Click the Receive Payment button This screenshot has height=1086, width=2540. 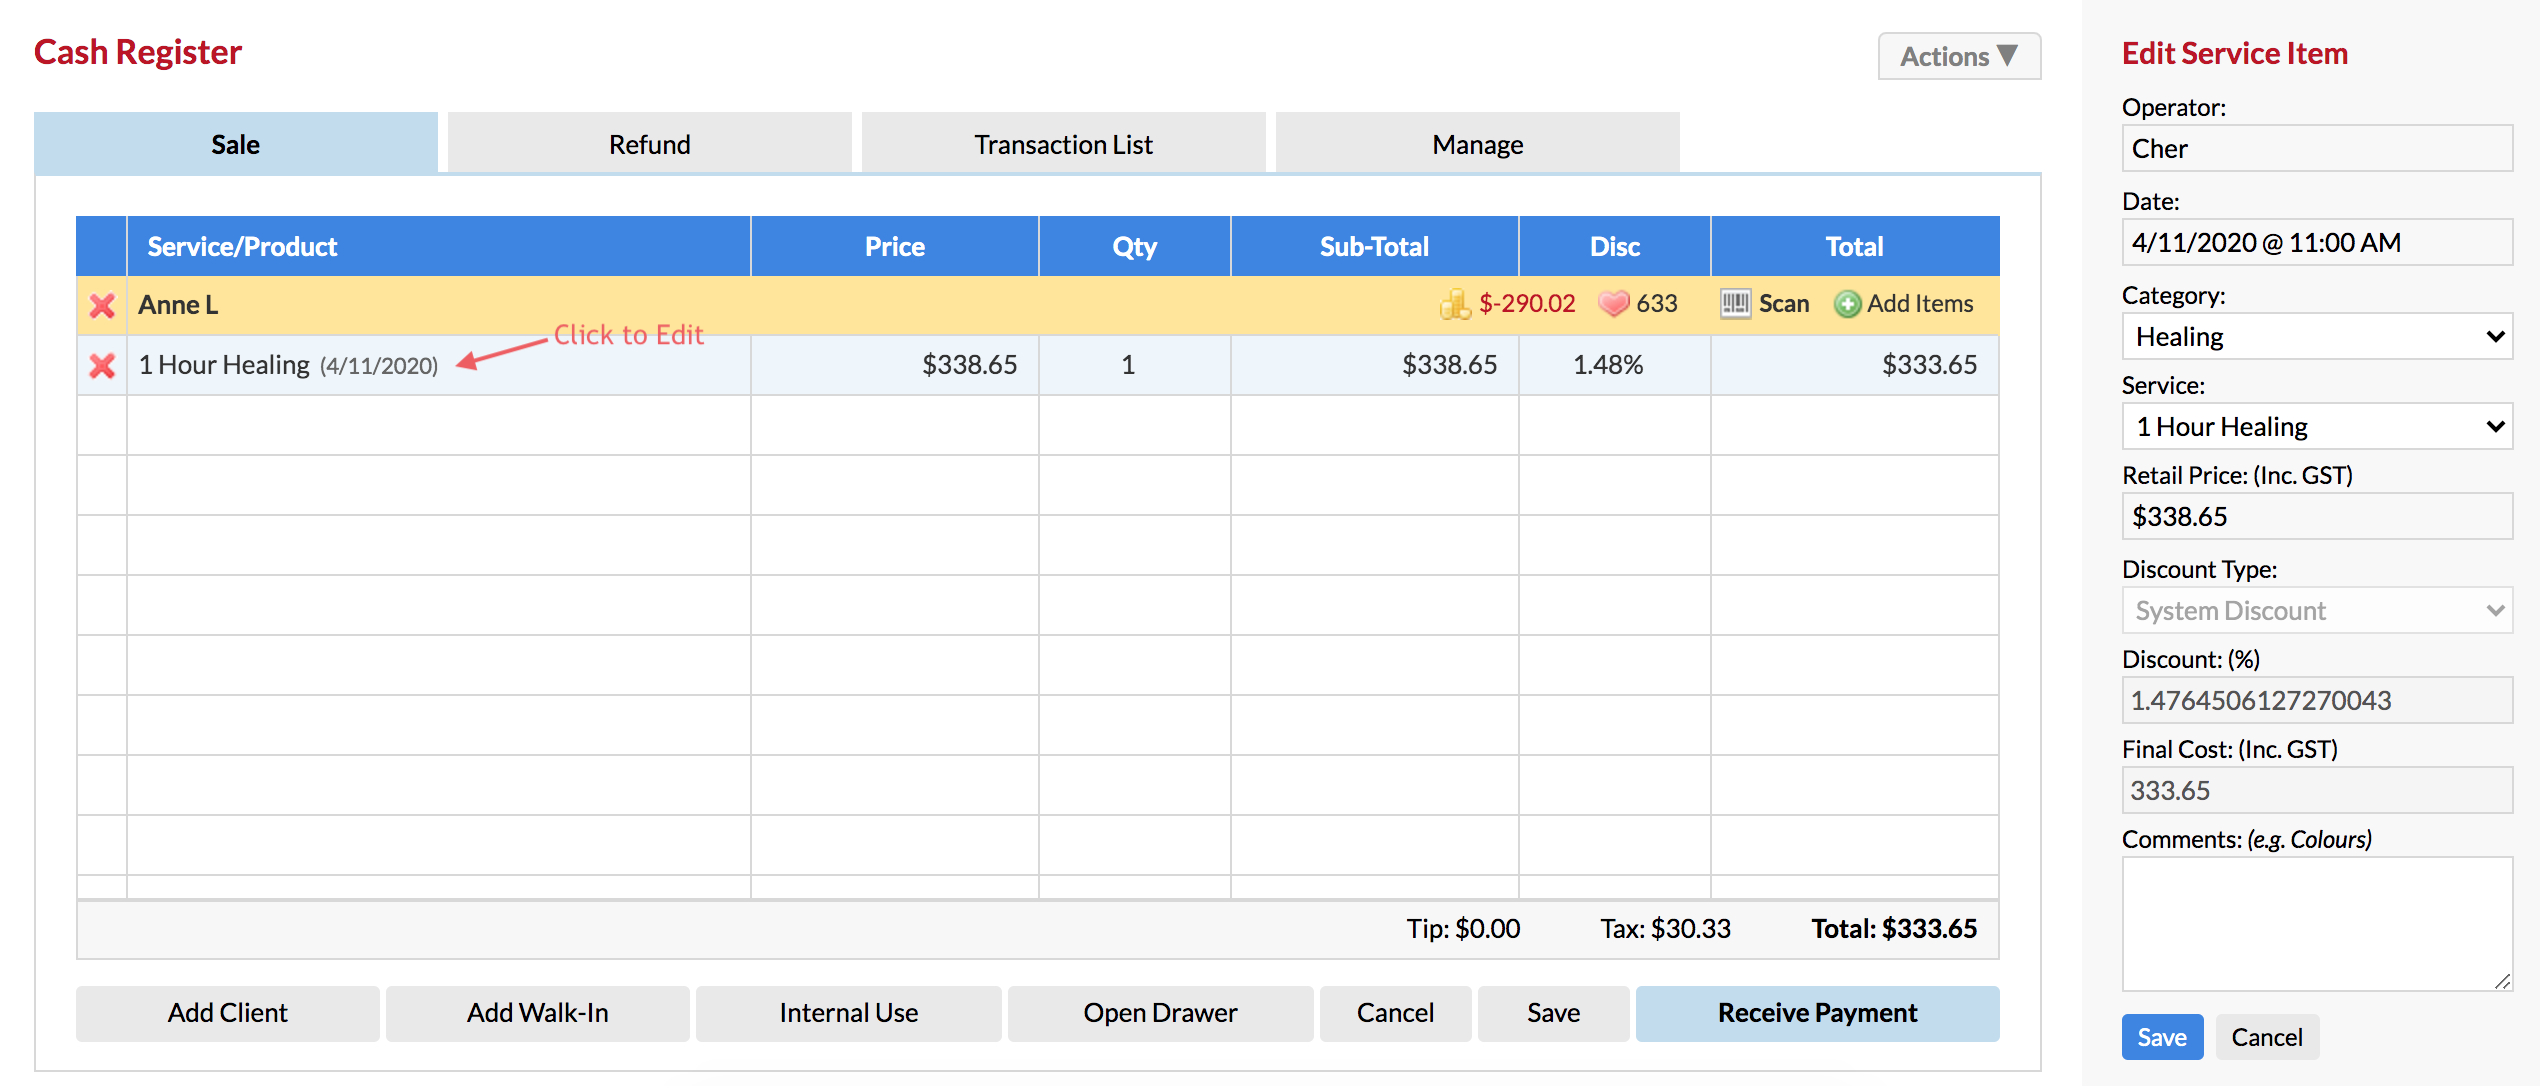pyautogui.click(x=1818, y=1013)
